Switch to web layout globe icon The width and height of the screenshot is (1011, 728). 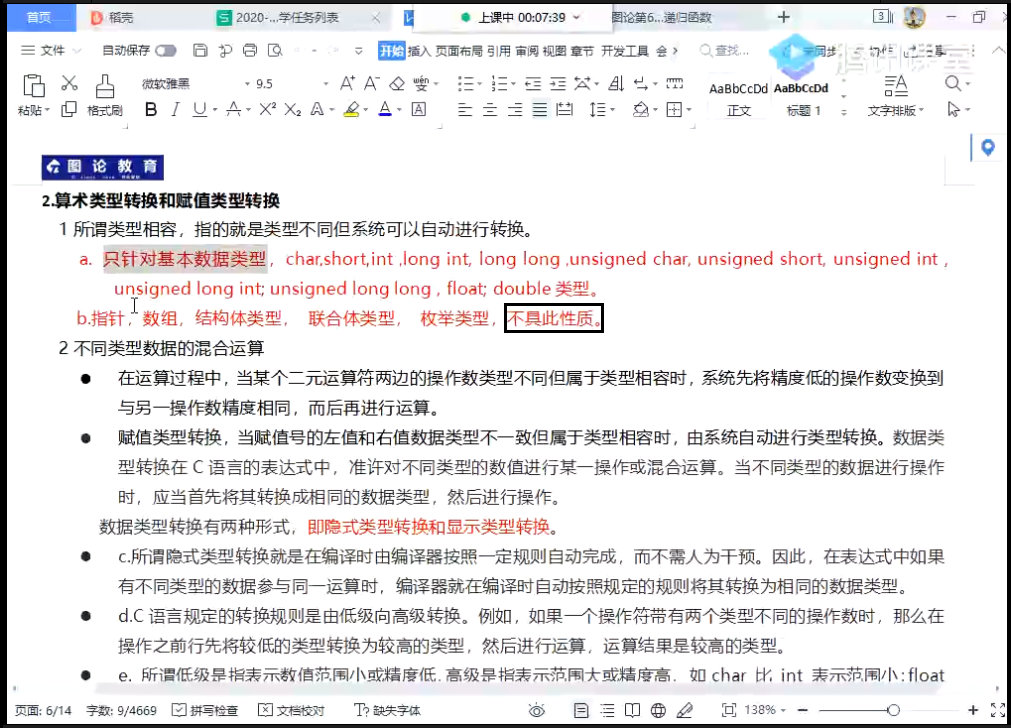pyautogui.click(x=657, y=710)
